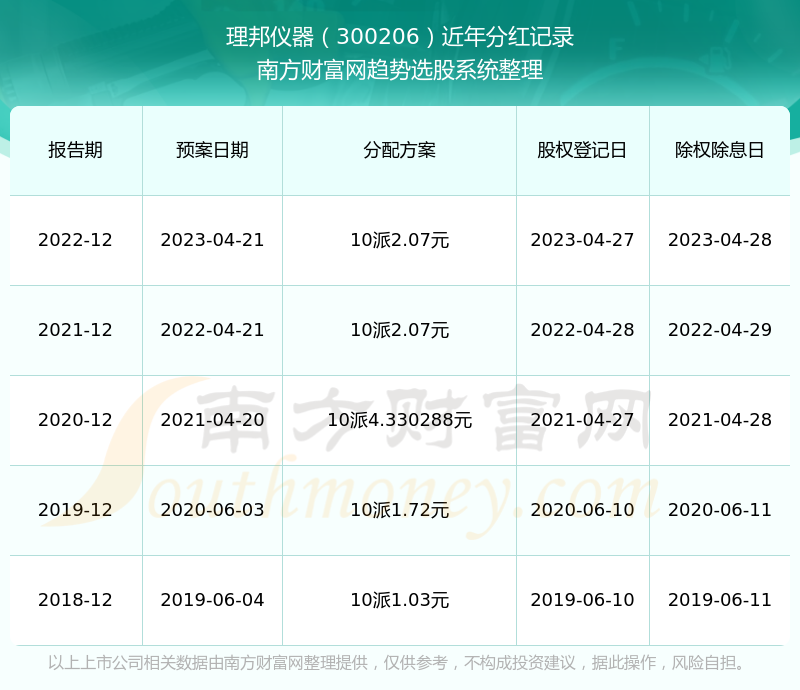Select the plan 10派1.03元
The image size is (800, 690).
pyautogui.click(x=399, y=600)
